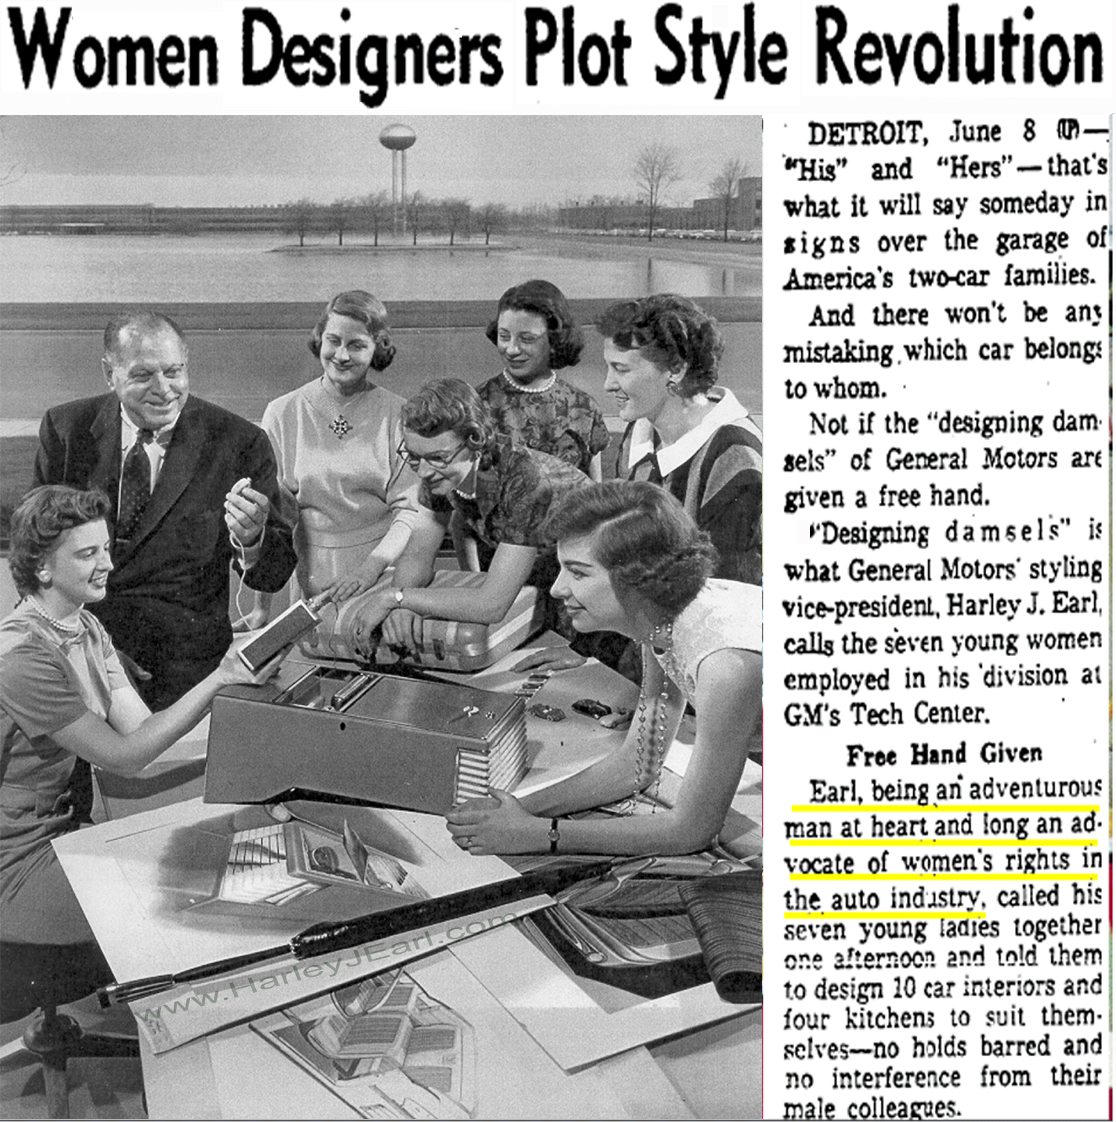Click the line 'four kitchens to suit them-'
Viewport: 1116px width, 1122px height.
coord(943,1018)
